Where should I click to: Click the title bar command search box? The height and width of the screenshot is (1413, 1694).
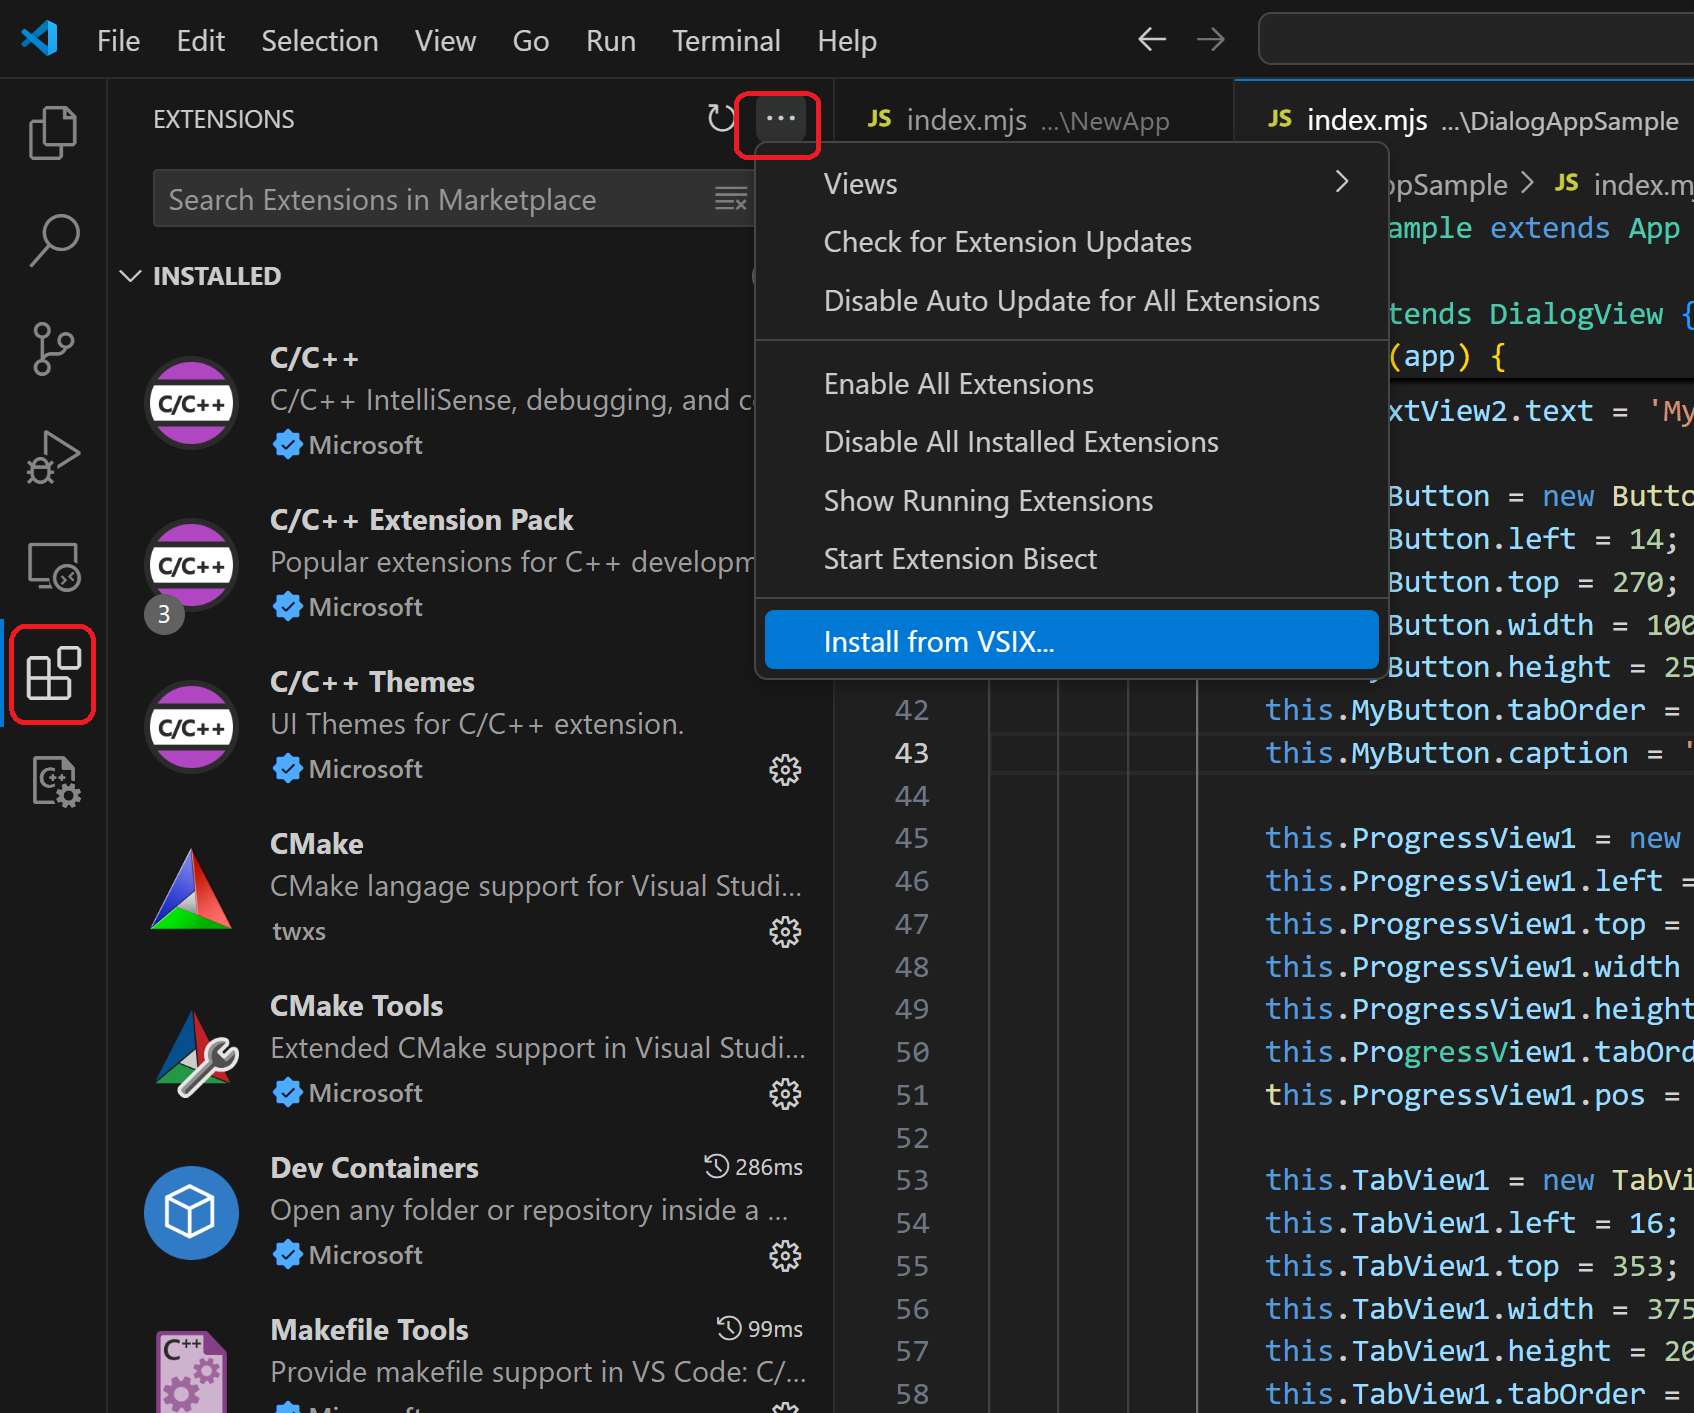tap(1476, 40)
